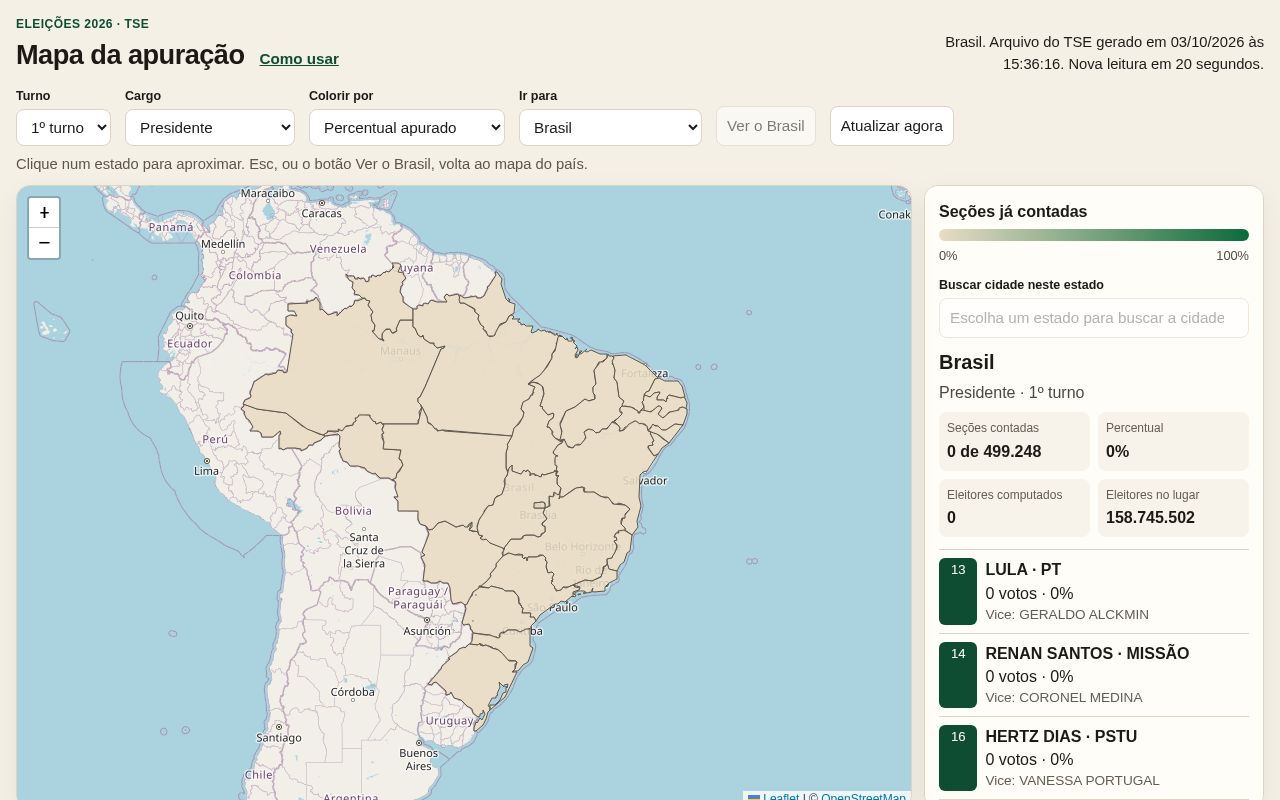Image resolution: width=1280 pixels, height=800 pixels.
Task: Expand the Colorir por selector
Action: (x=407, y=127)
